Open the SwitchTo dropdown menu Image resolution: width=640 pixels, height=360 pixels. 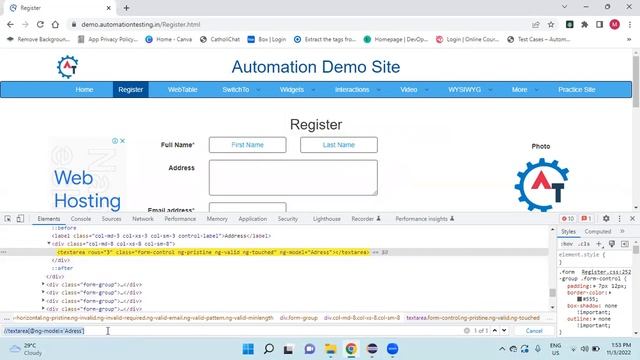click(x=241, y=90)
